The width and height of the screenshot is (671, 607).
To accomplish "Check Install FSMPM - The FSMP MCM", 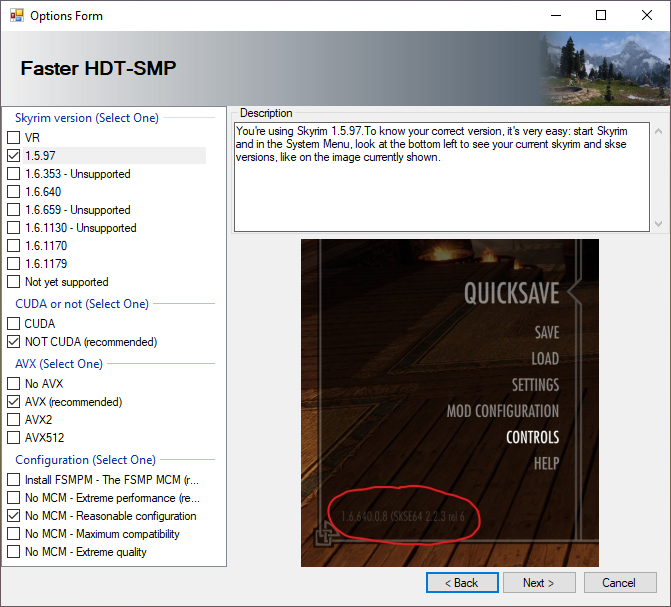I will coord(14,480).
